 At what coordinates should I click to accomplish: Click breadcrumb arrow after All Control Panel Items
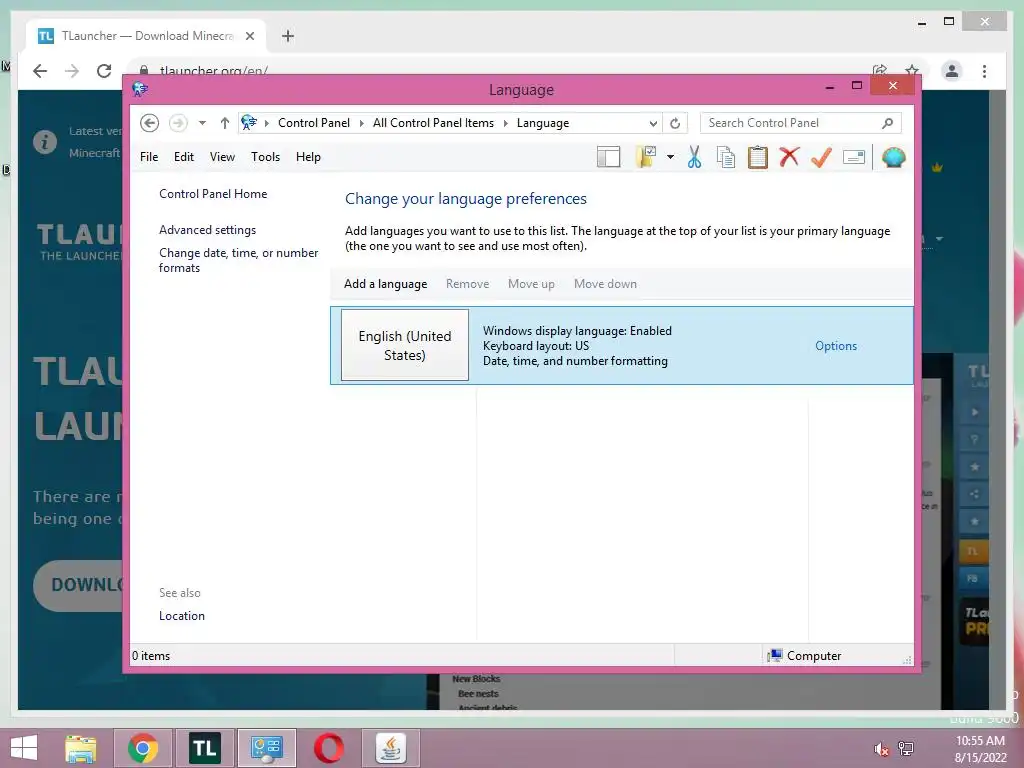pos(505,123)
